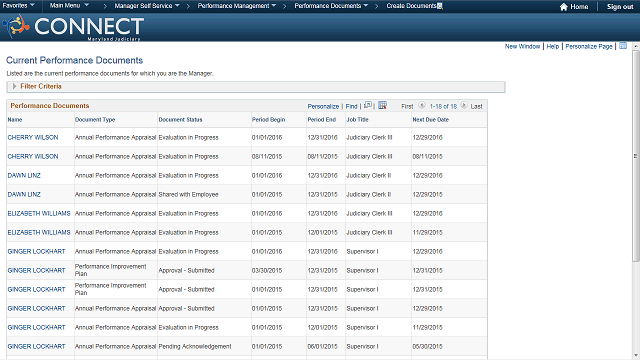
Task: Click the Last pagination link
Action: (476, 106)
